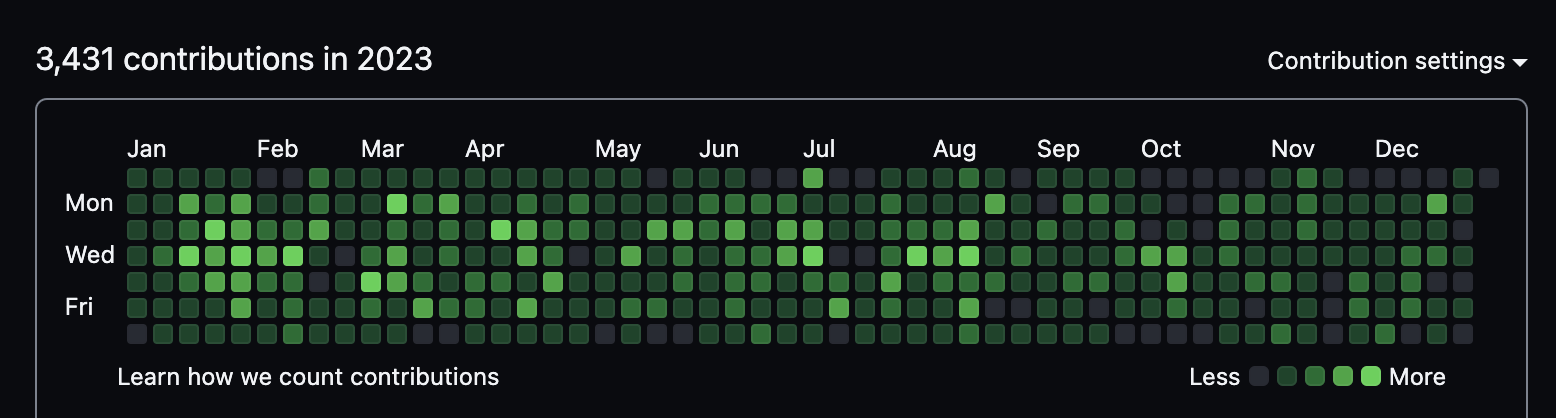The width and height of the screenshot is (1556, 418).
Task: Click the Jun month label
Action: 719,150
